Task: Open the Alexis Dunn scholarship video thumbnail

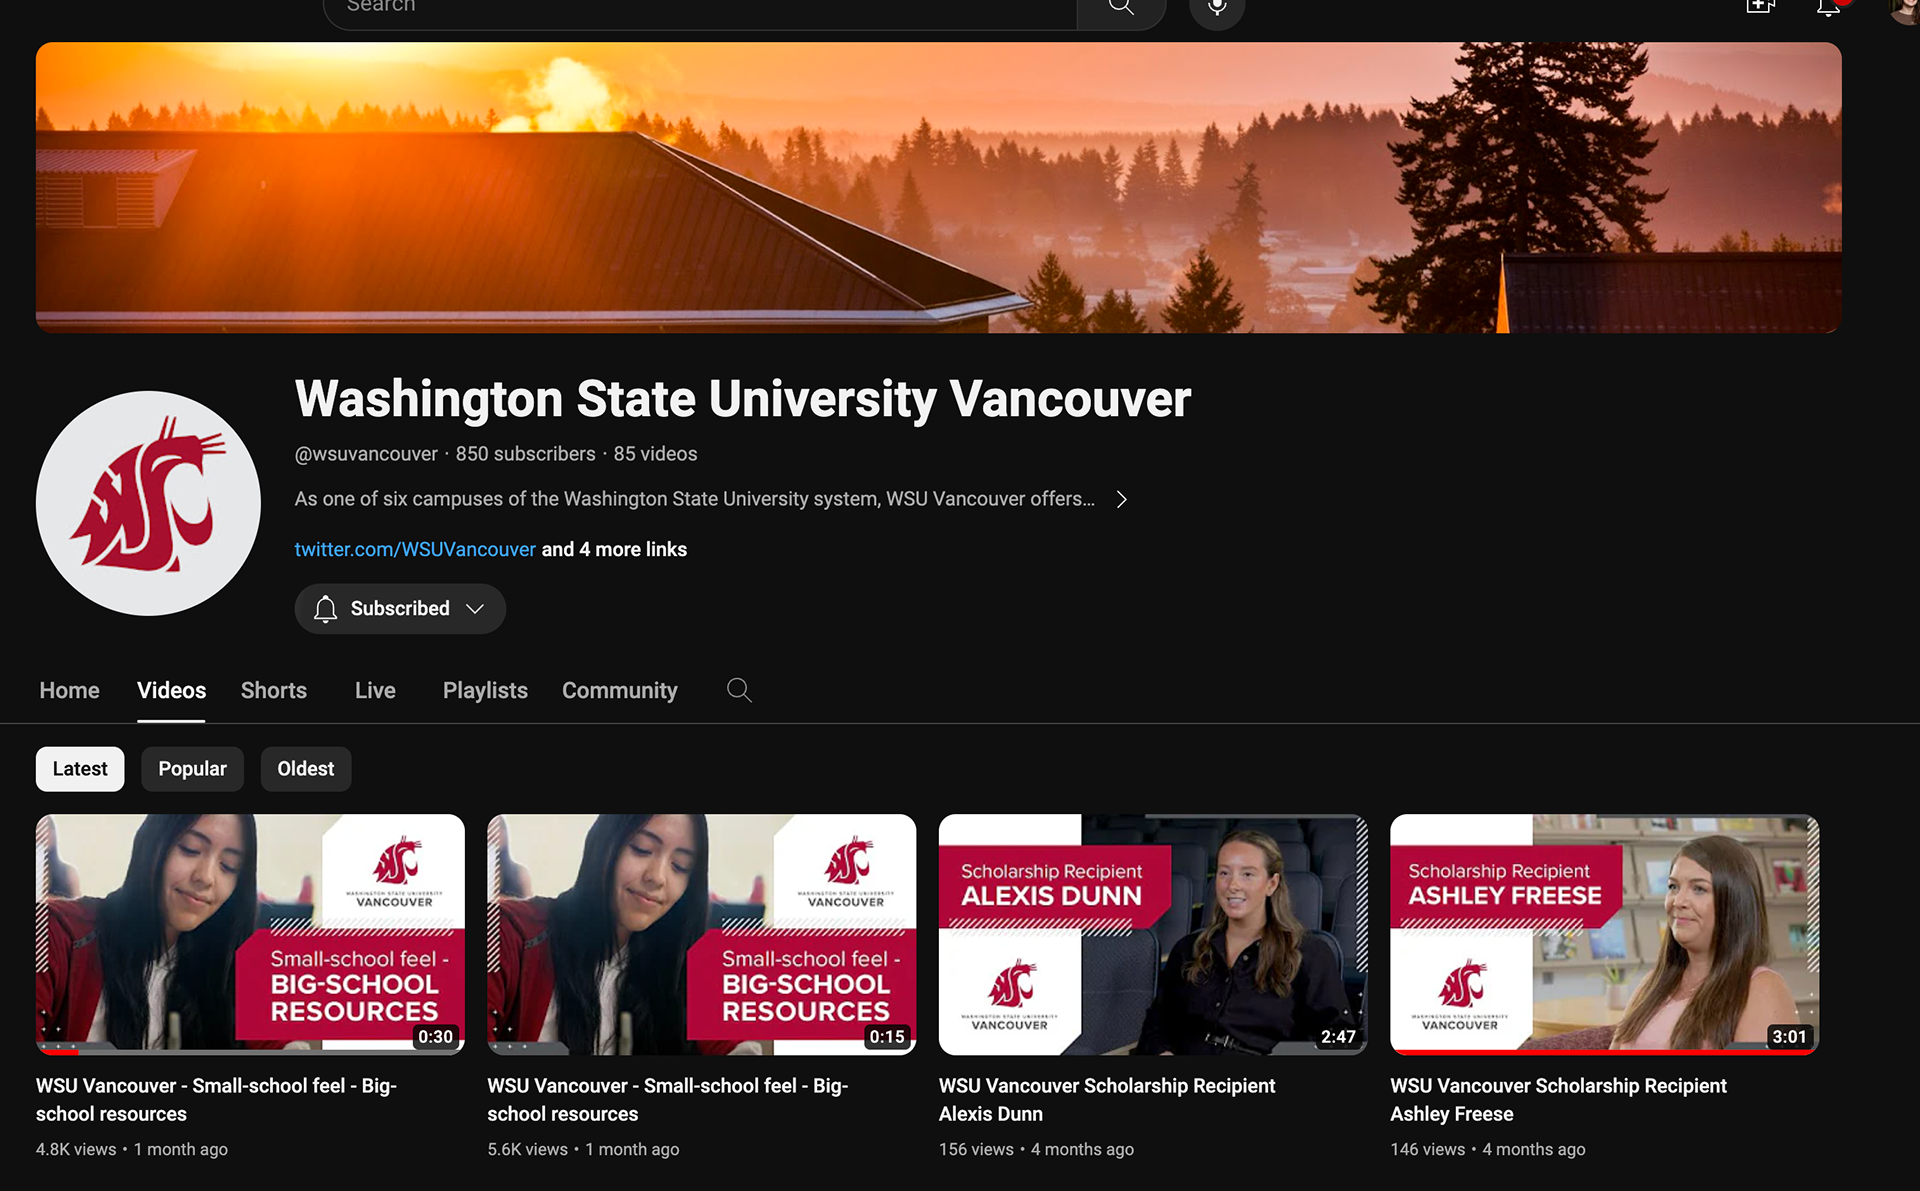Action: click(1153, 934)
